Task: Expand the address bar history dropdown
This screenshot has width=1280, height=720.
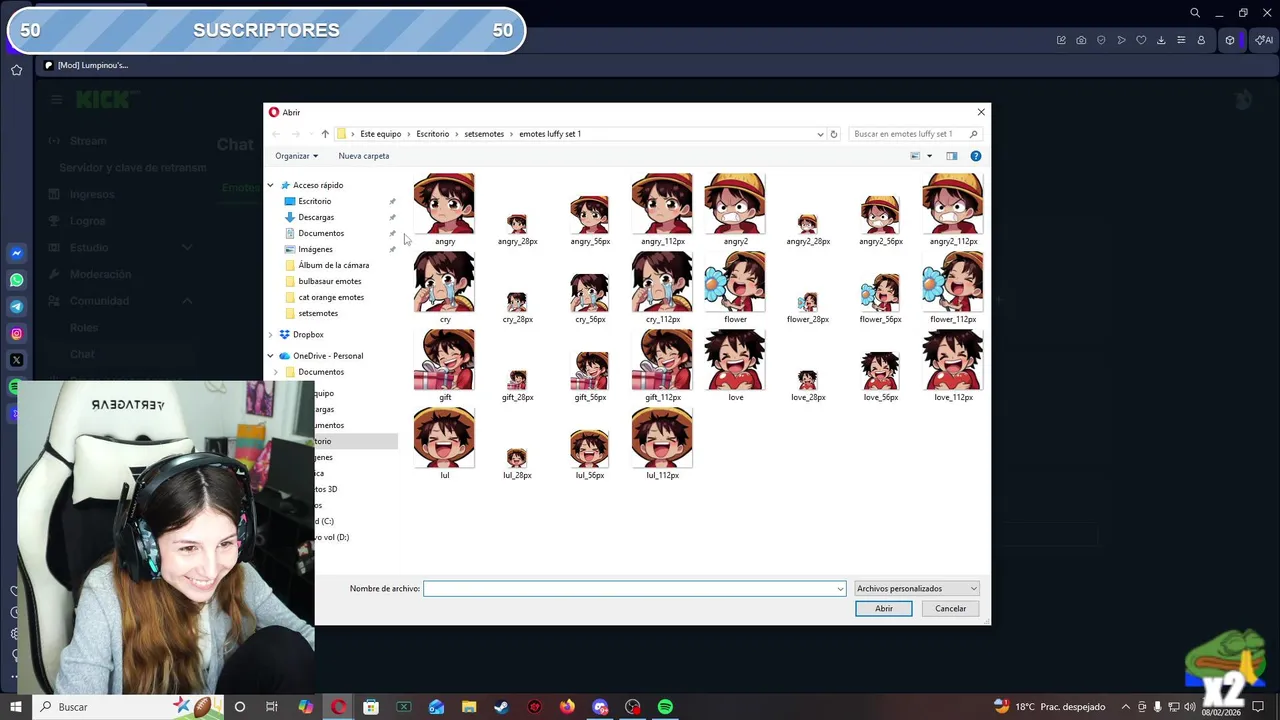Action: point(820,134)
